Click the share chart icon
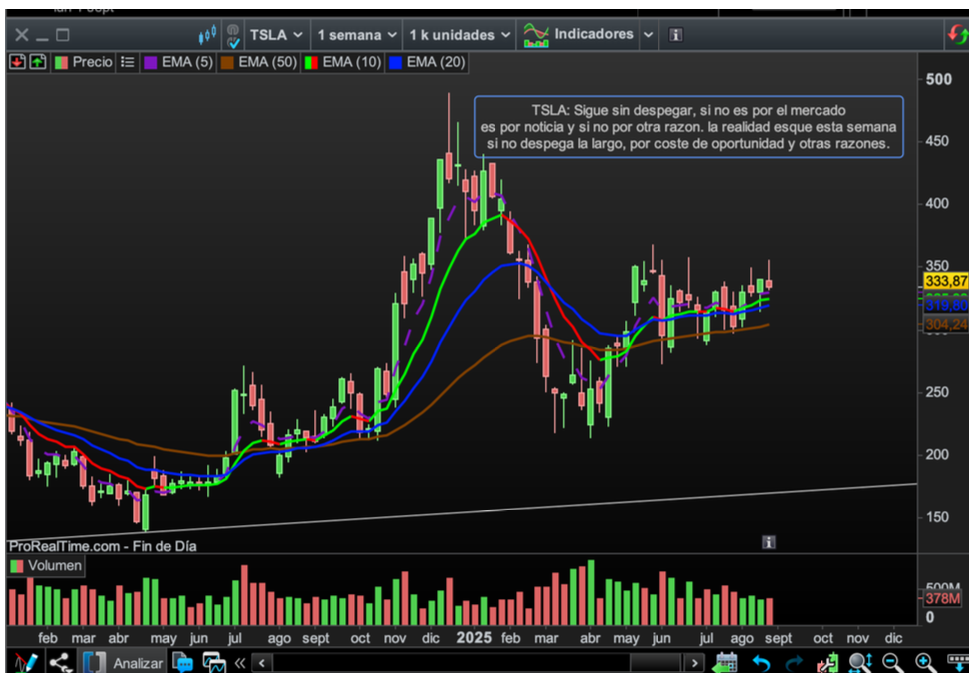Viewport: 978px width, 682px height. [60, 662]
